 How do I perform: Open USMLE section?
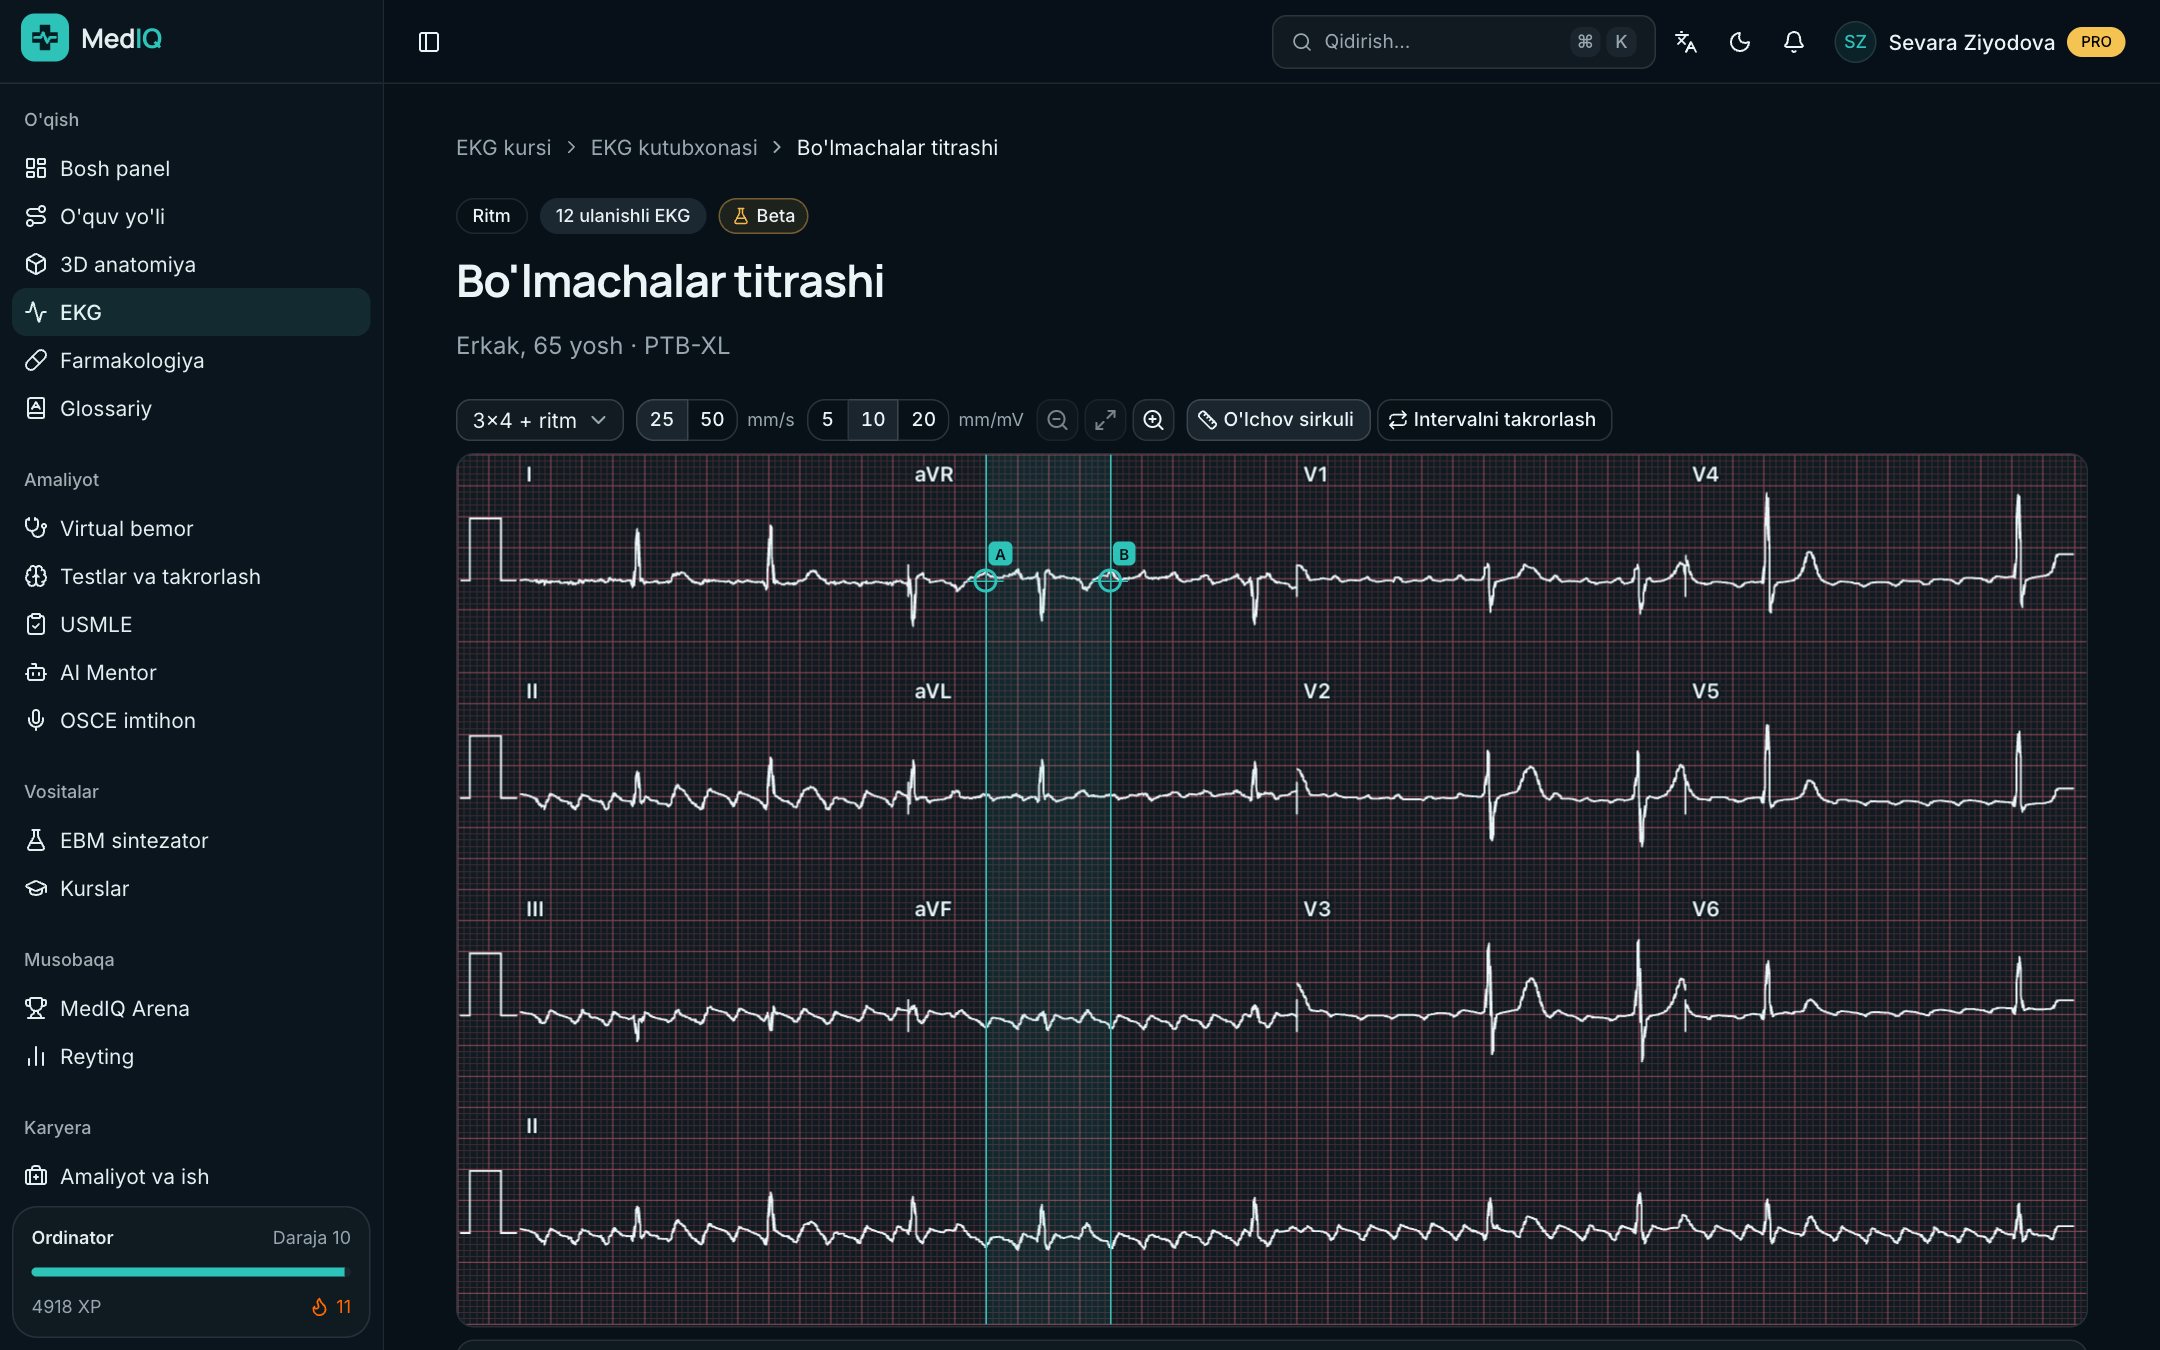(191, 624)
